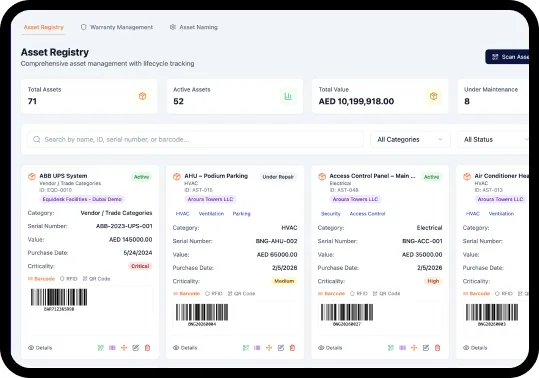Image resolution: width=539 pixels, height=378 pixels.
Task: Click the AHU Podium Parking barcode image
Action: coord(202,315)
